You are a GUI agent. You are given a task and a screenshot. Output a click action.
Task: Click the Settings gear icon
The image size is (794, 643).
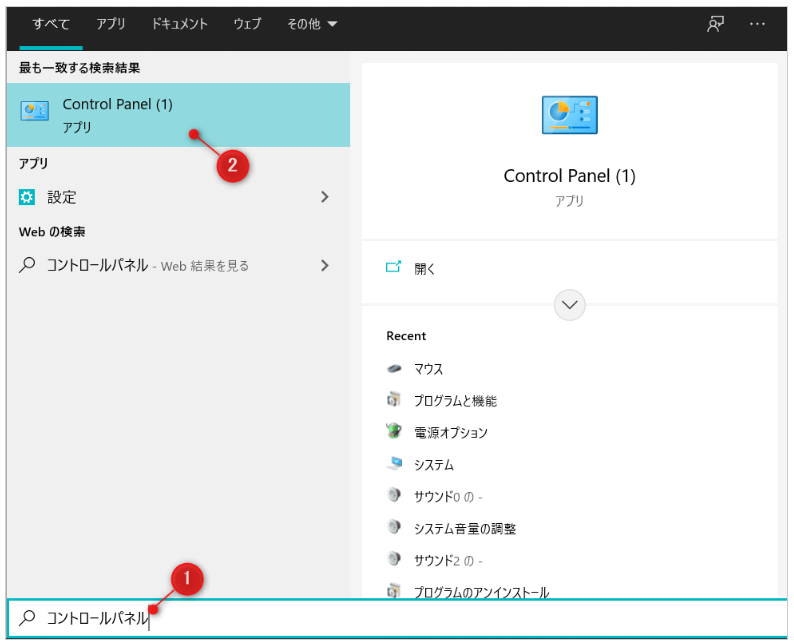point(27,197)
